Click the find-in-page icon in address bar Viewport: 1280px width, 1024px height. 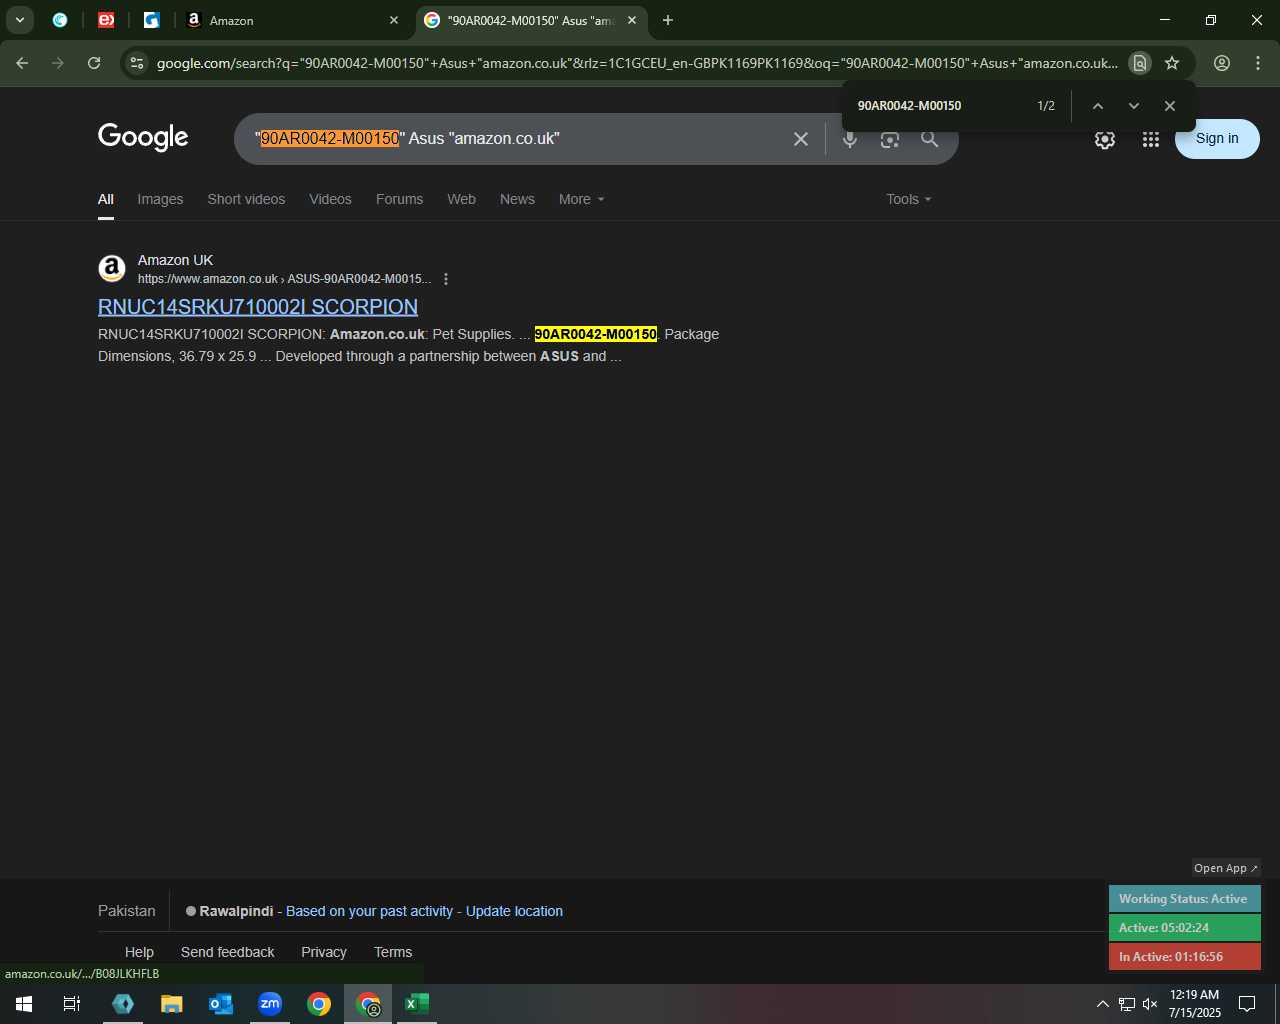tap(1139, 63)
